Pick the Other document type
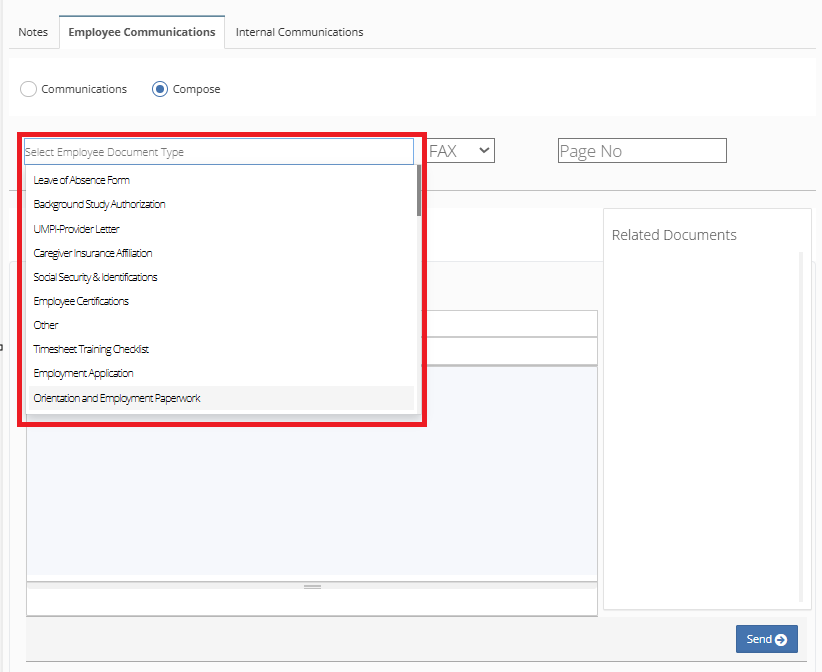This screenshot has width=822, height=672. pos(46,325)
